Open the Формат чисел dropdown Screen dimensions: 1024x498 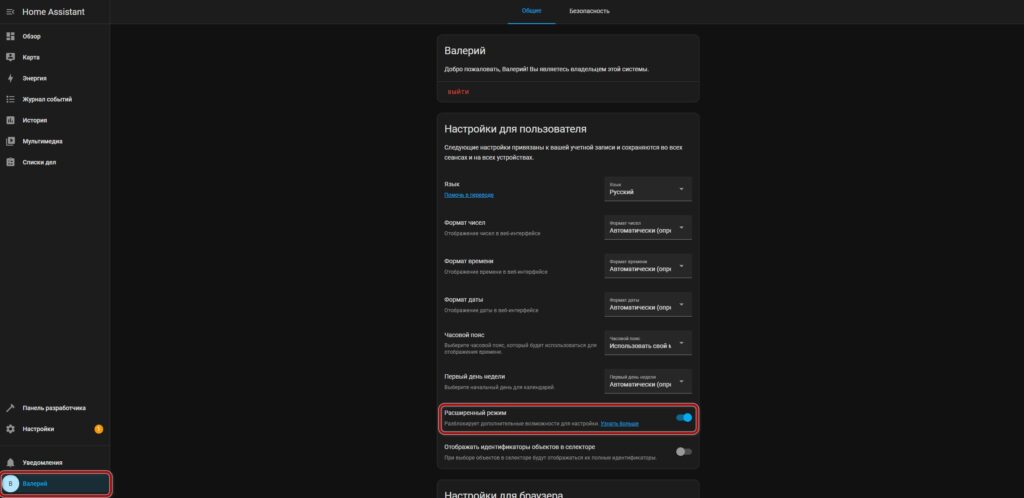tap(647, 227)
